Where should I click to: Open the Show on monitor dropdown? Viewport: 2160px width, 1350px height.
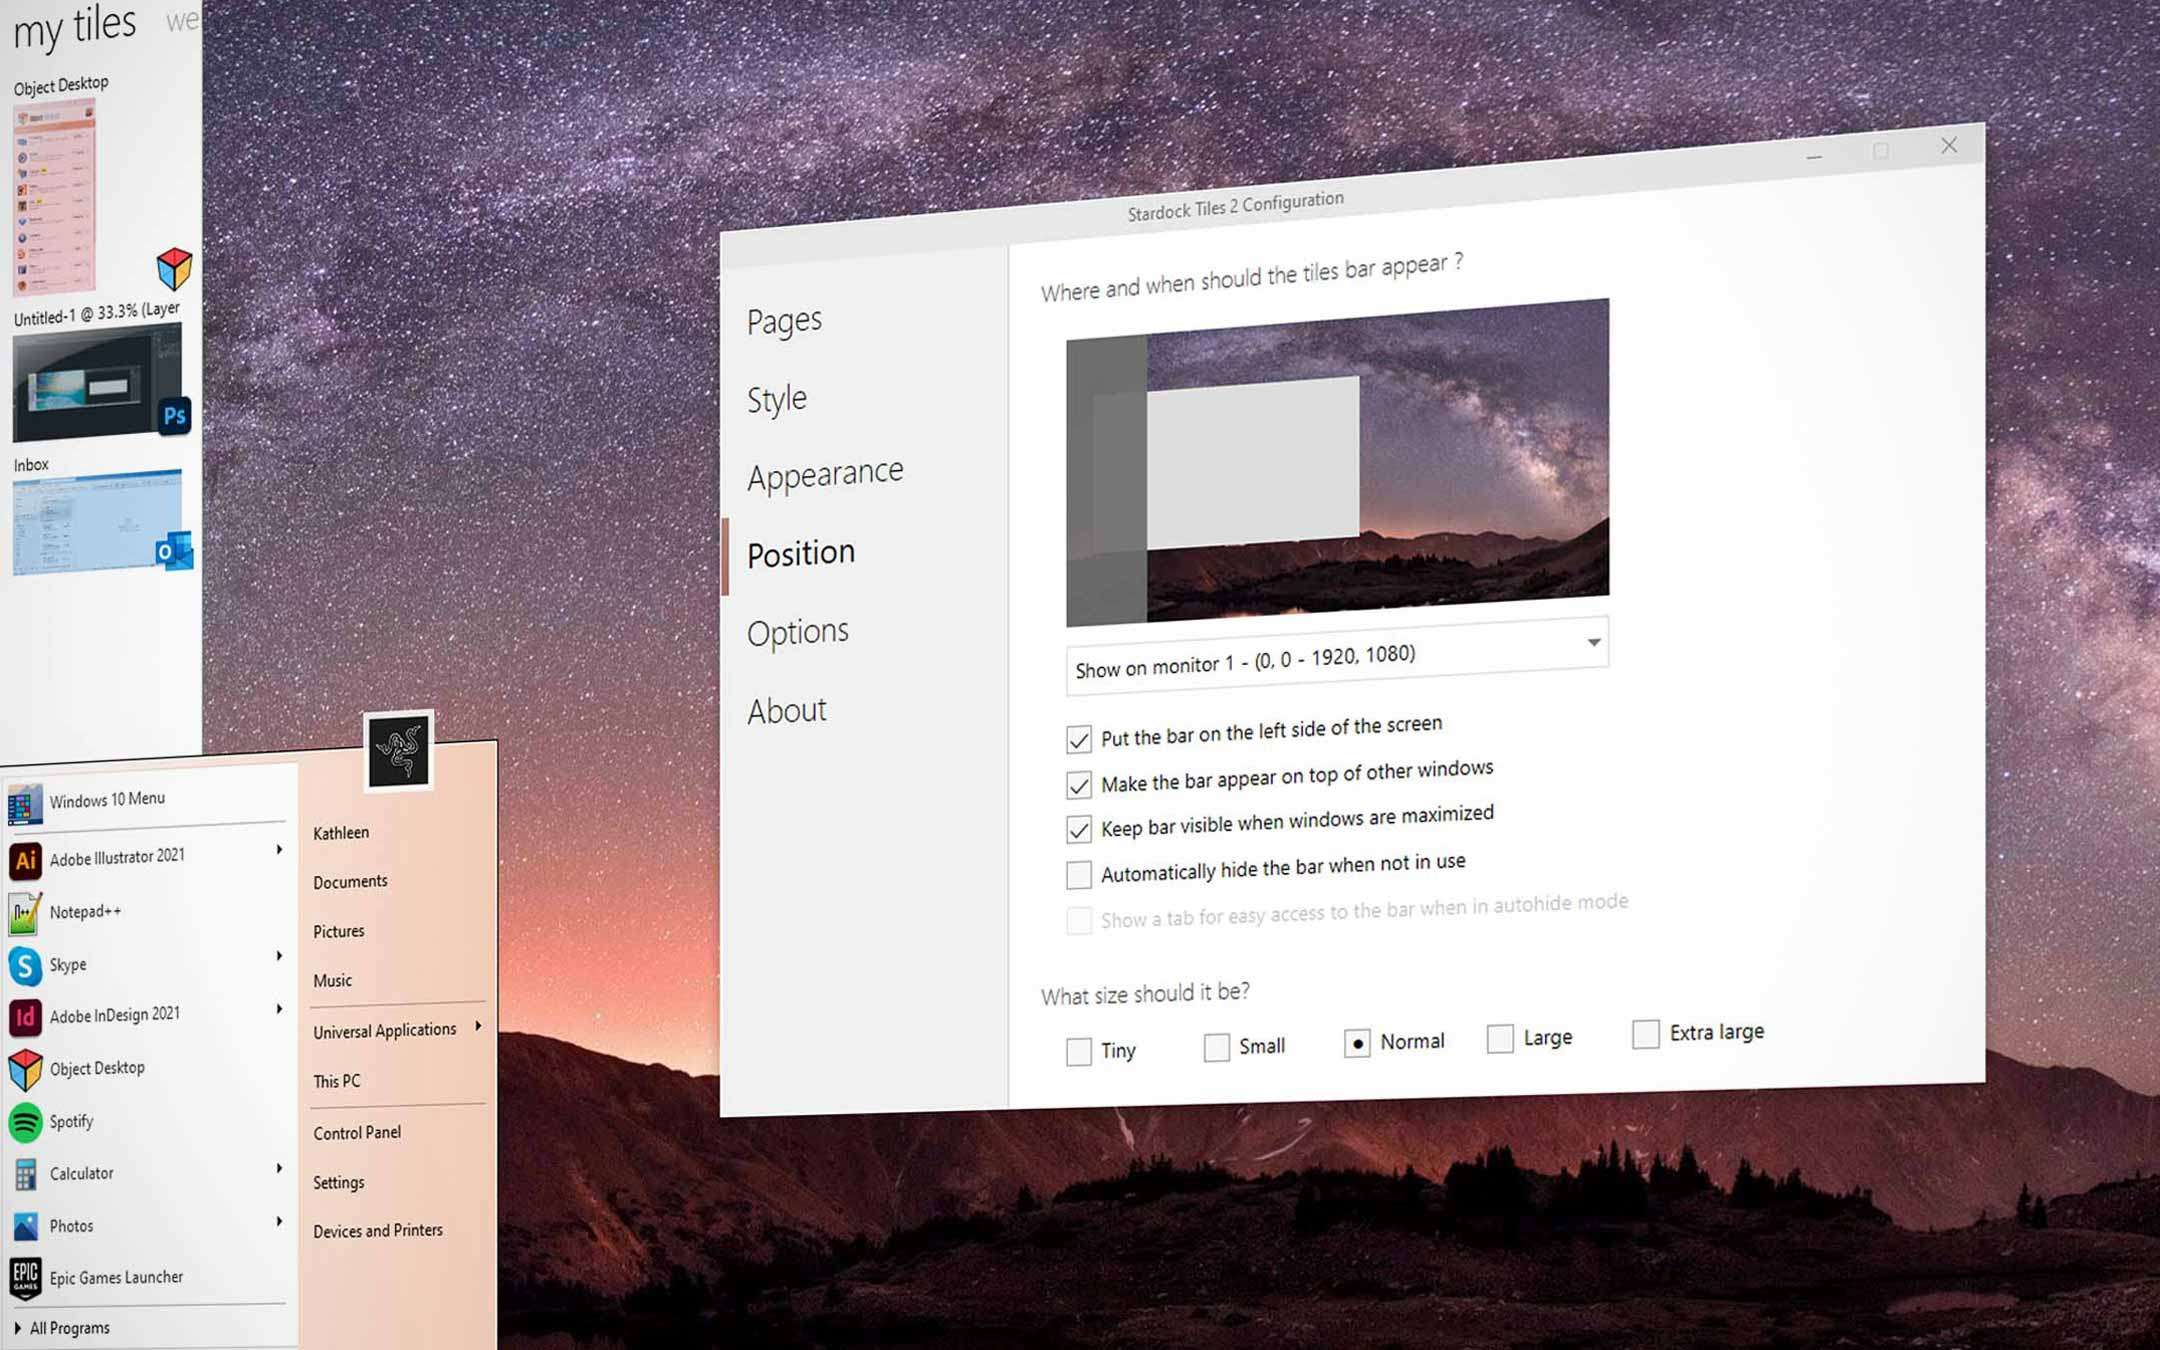tap(1337, 658)
